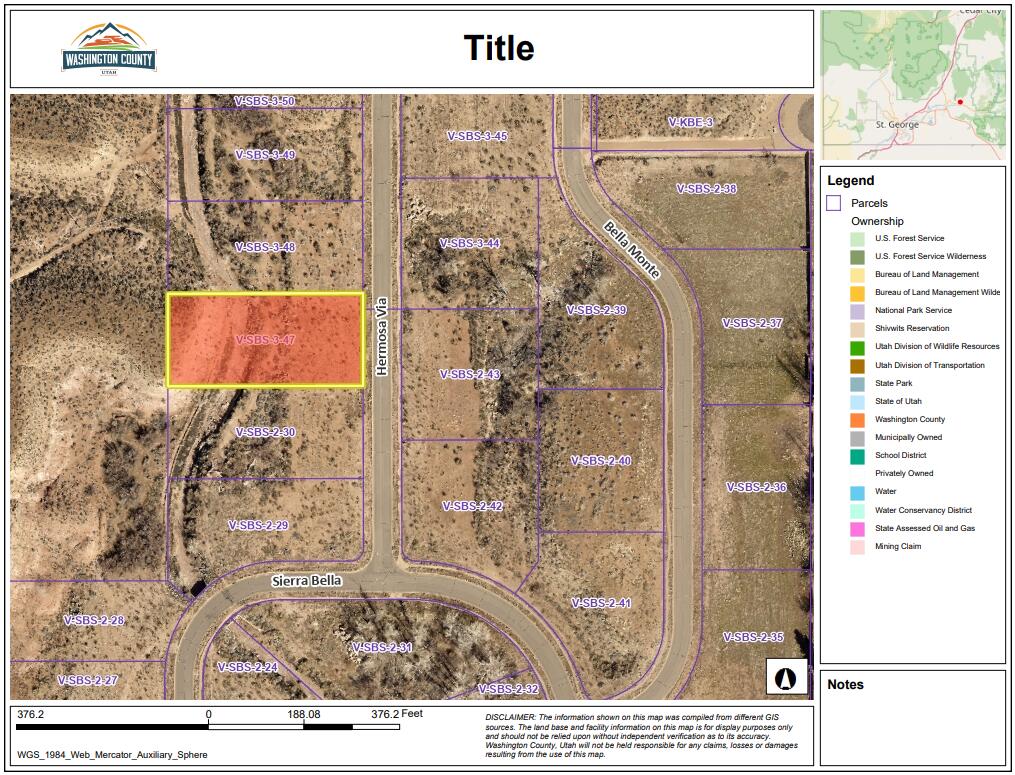Click the Washington County Utah logo
The height and width of the screenshot is (775, 1015).
(109, 50)
